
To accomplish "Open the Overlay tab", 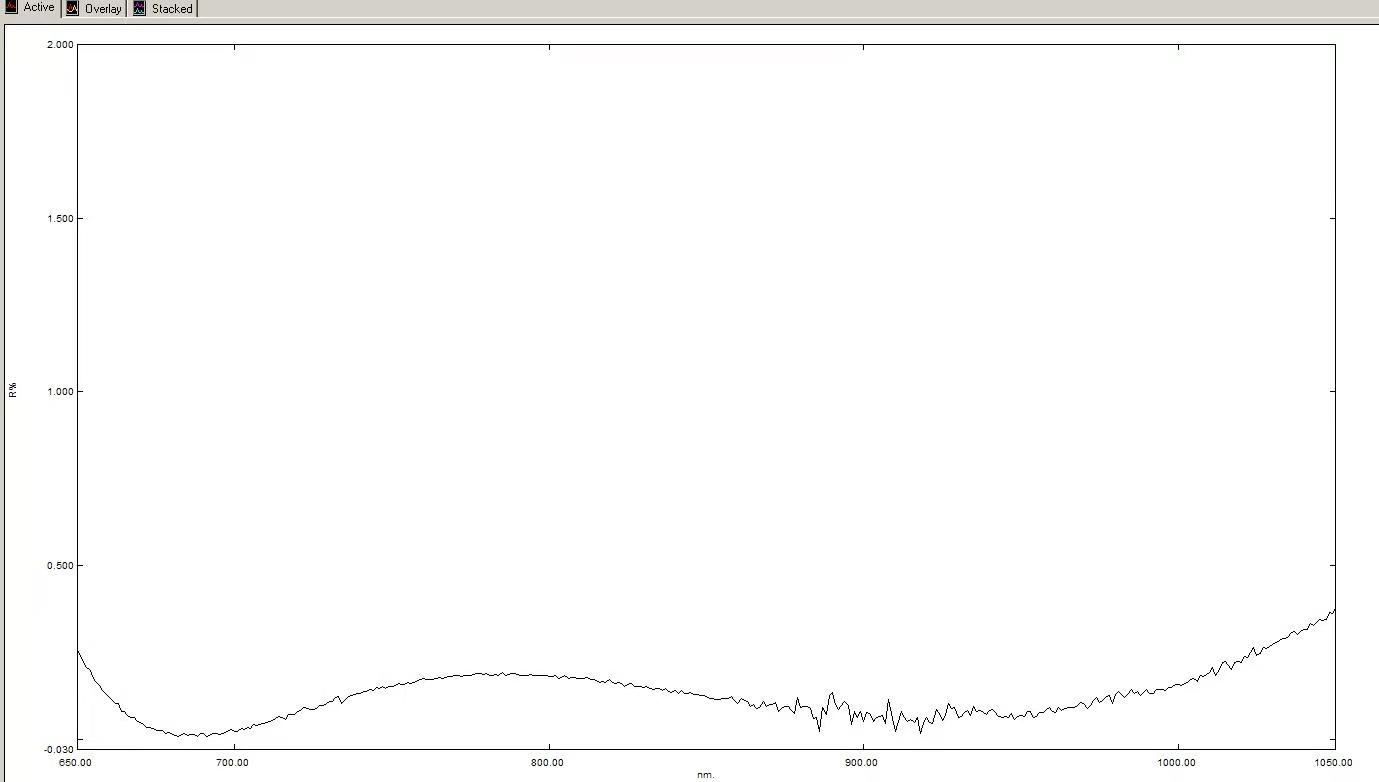I will [102, 9].
